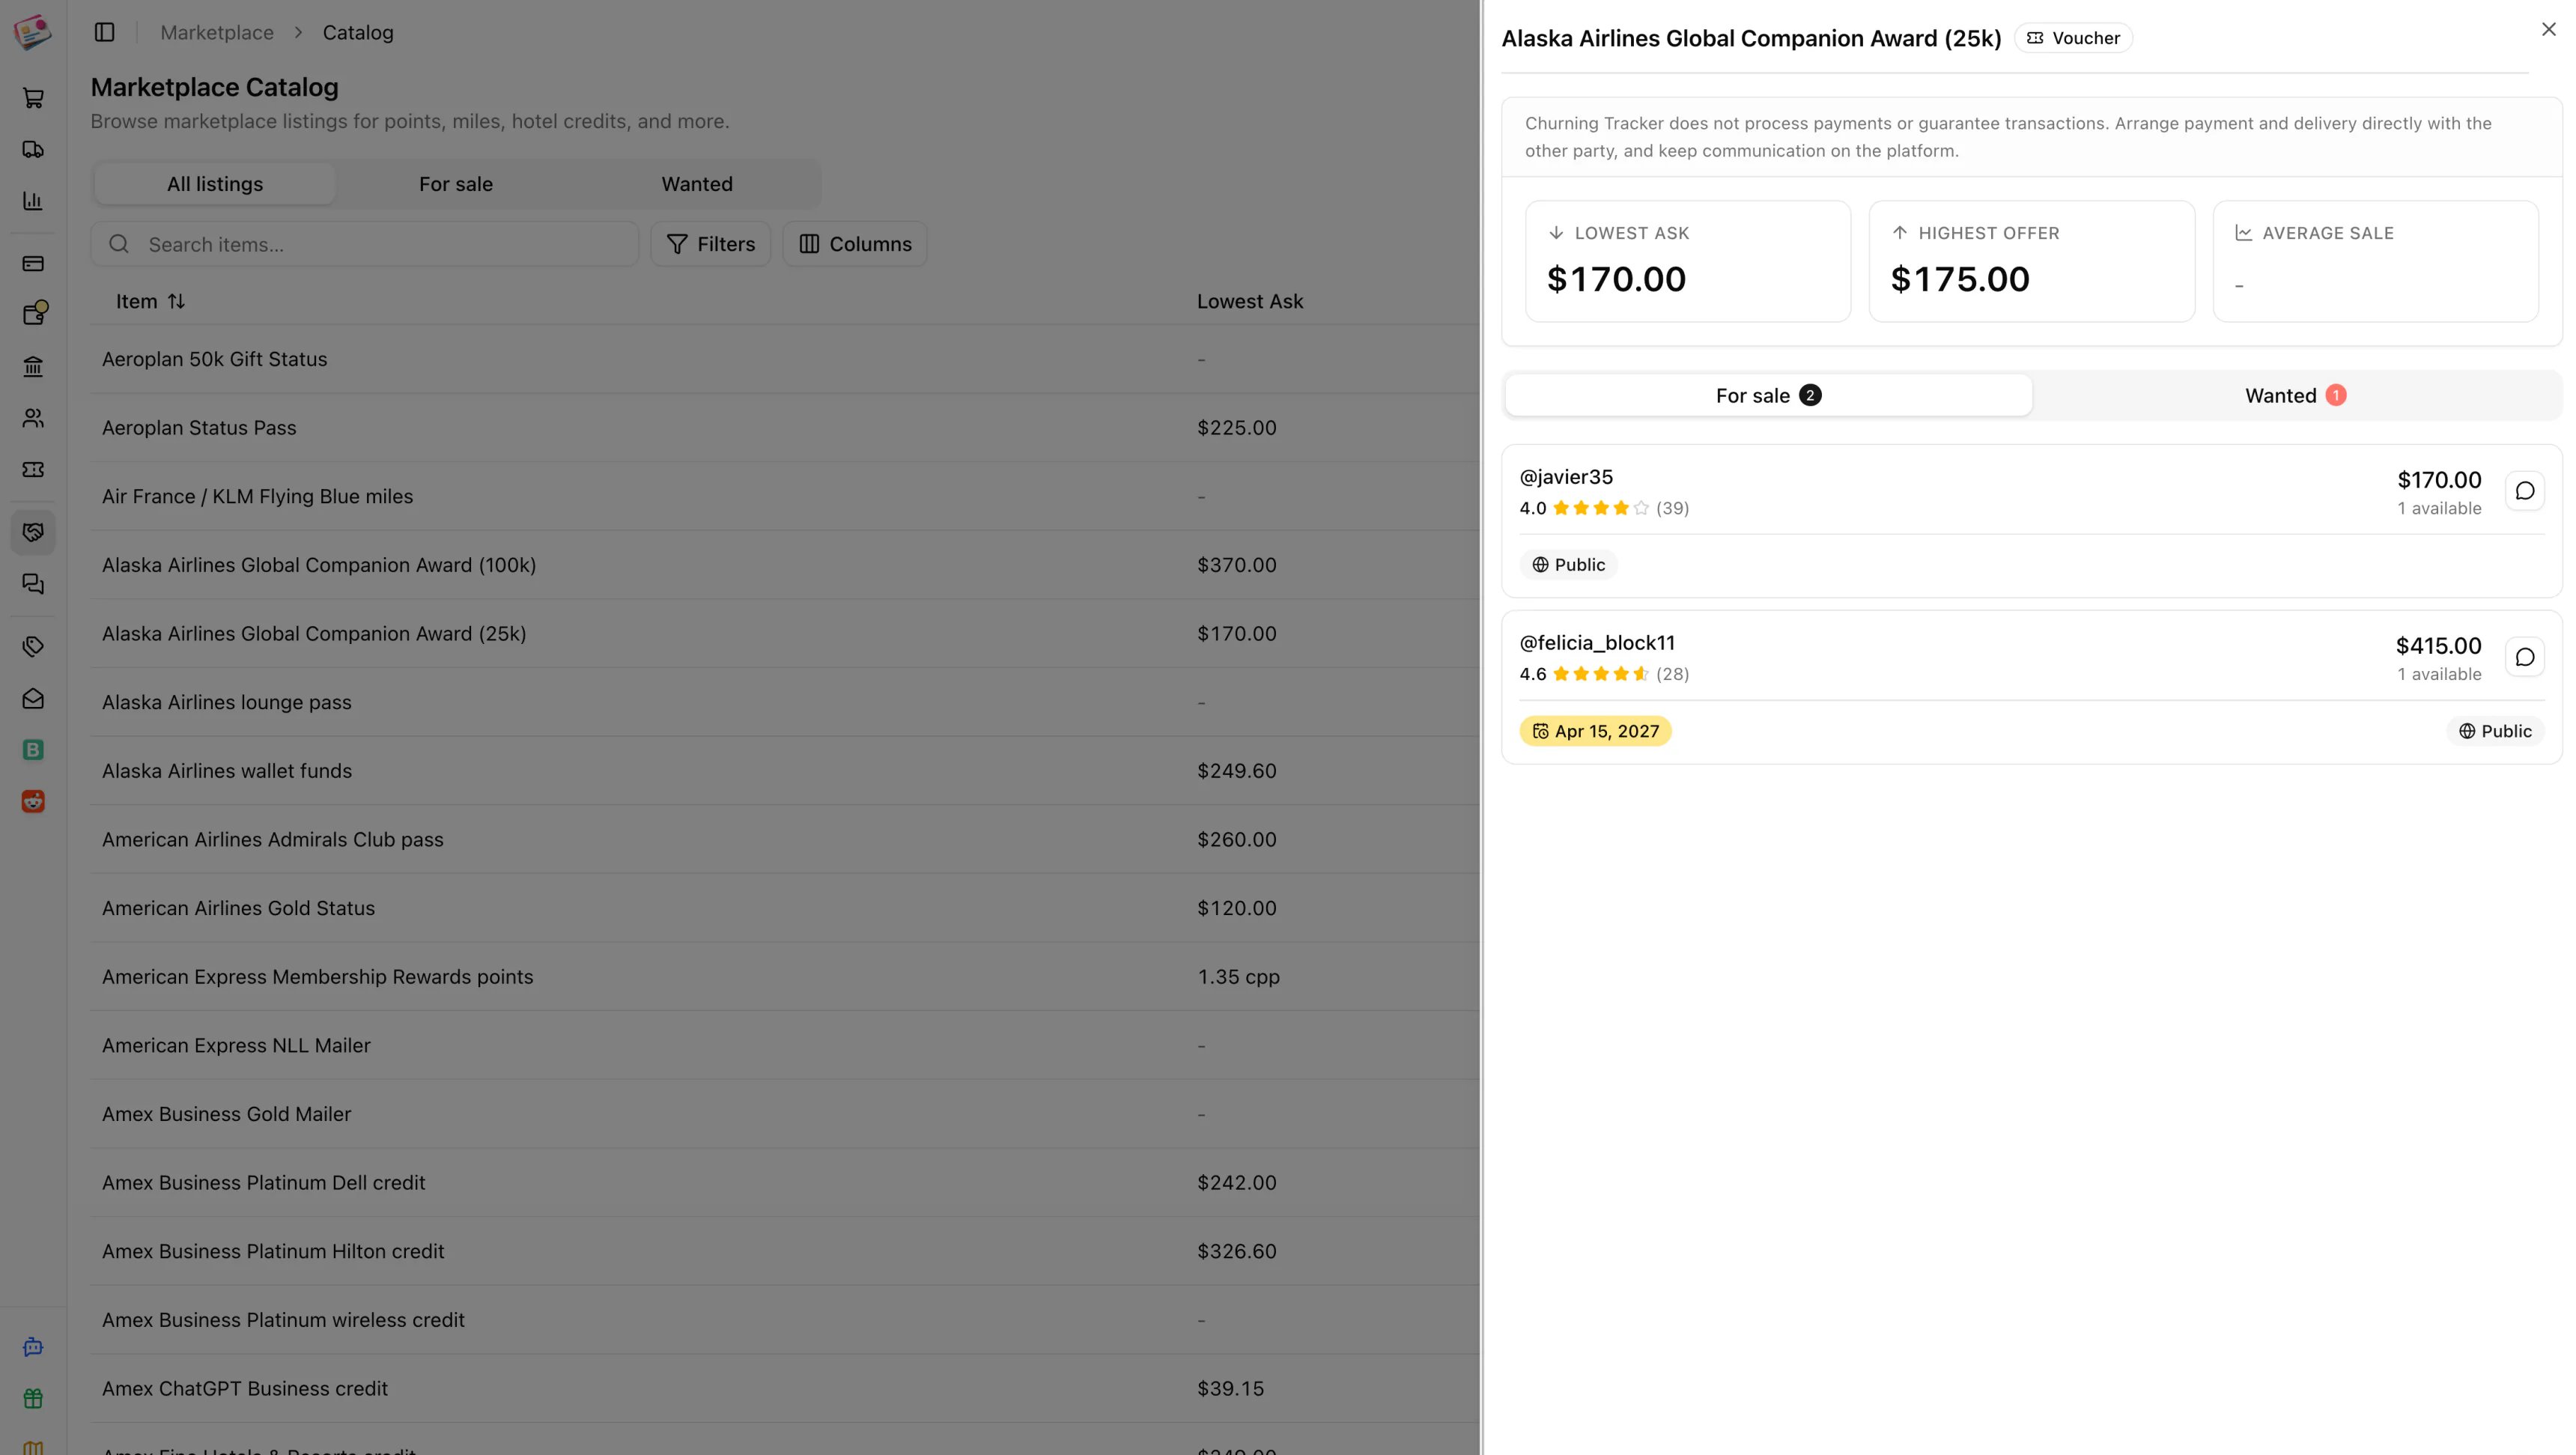Click the bank building sidebar icon
Screen dimensions: 2576x1455
coord(33,367)
